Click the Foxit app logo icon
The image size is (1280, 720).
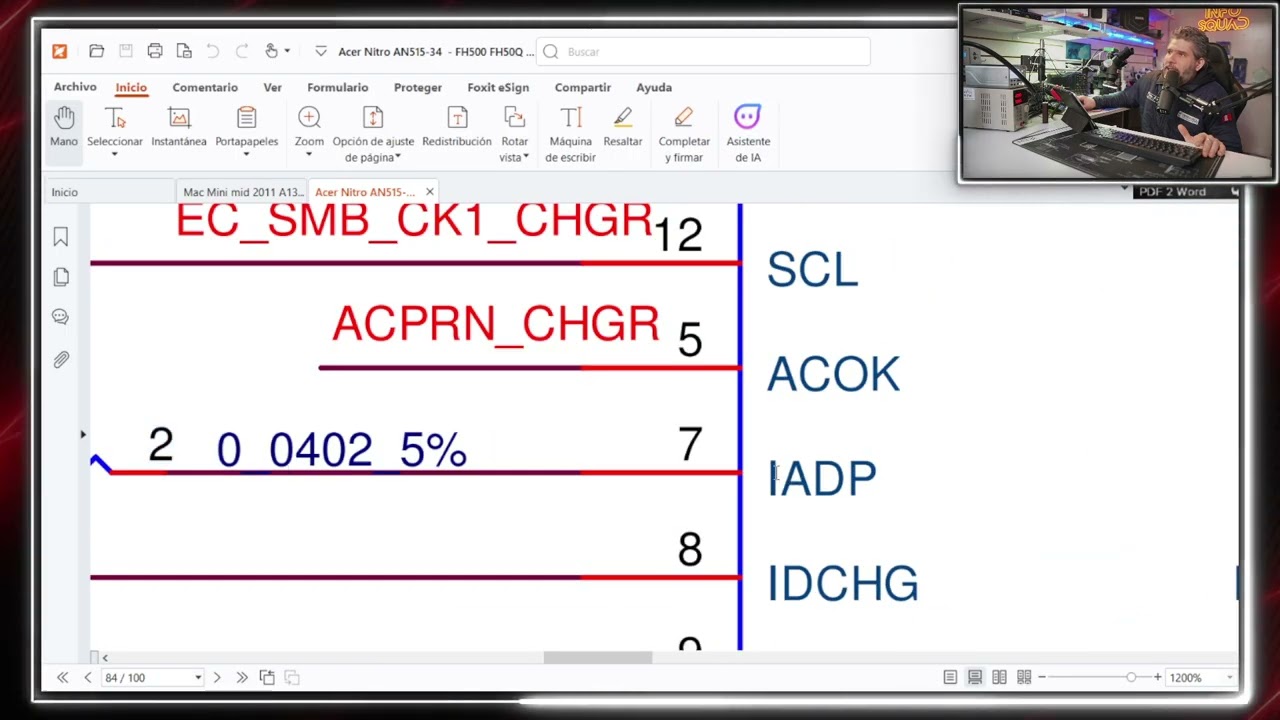pyautogui.click(x=60, y=51)
